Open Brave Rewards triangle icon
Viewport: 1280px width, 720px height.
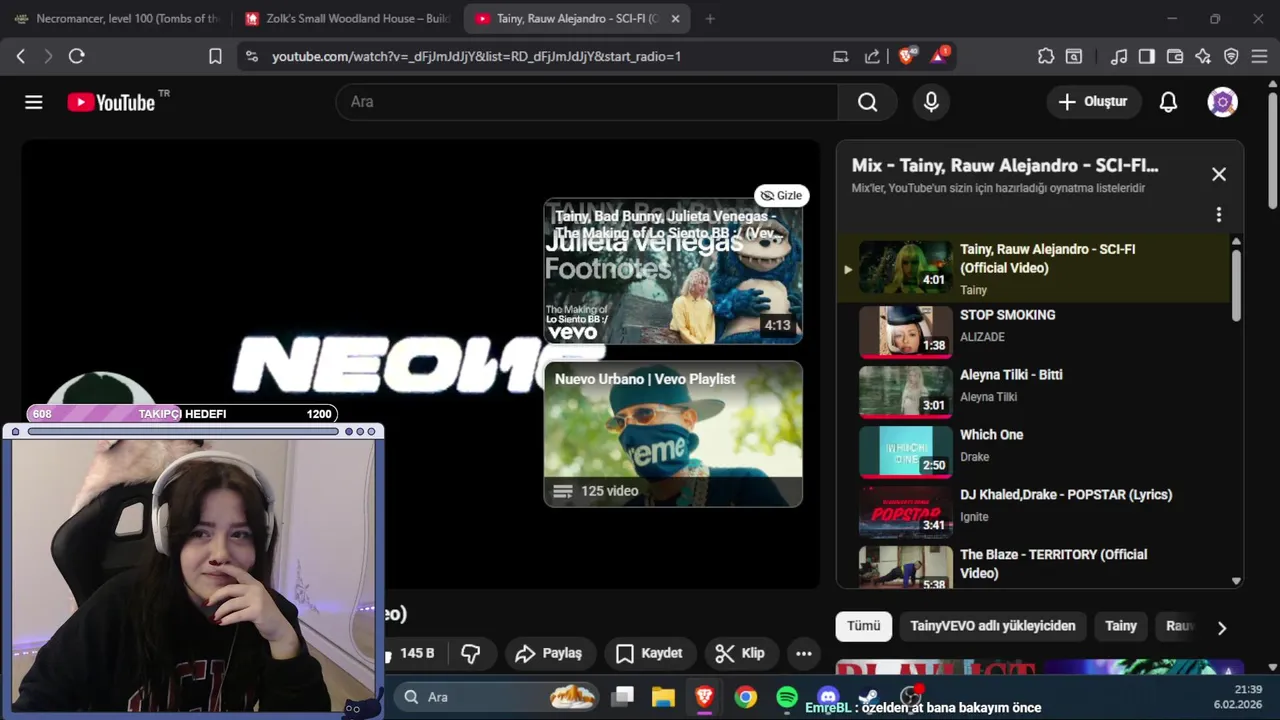pyautogui.click(x=939, y=56)
